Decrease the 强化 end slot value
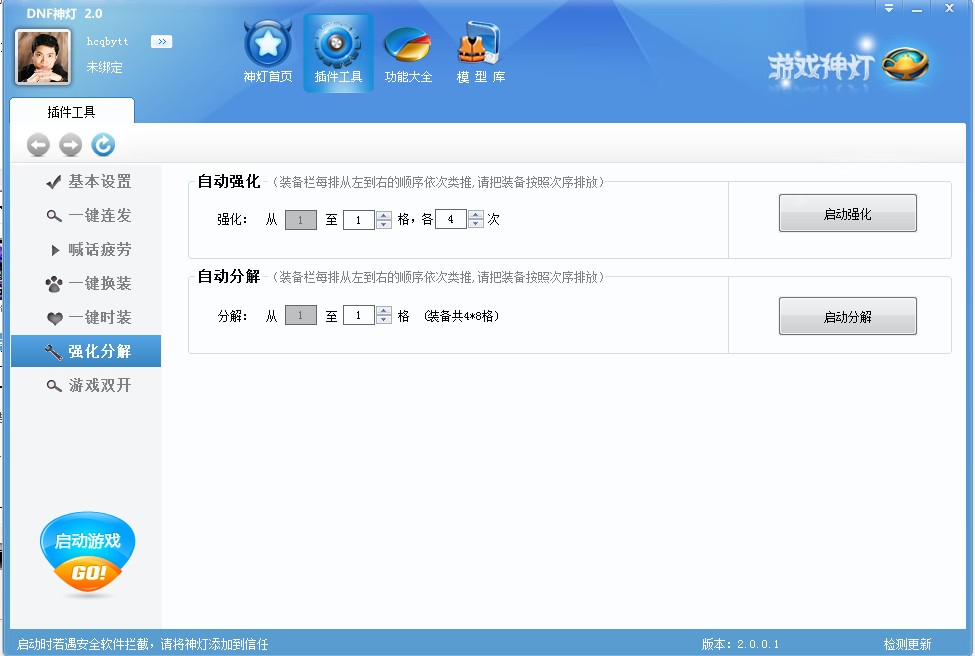The width and height of the screenshot is (975, 656). point(384,224)
